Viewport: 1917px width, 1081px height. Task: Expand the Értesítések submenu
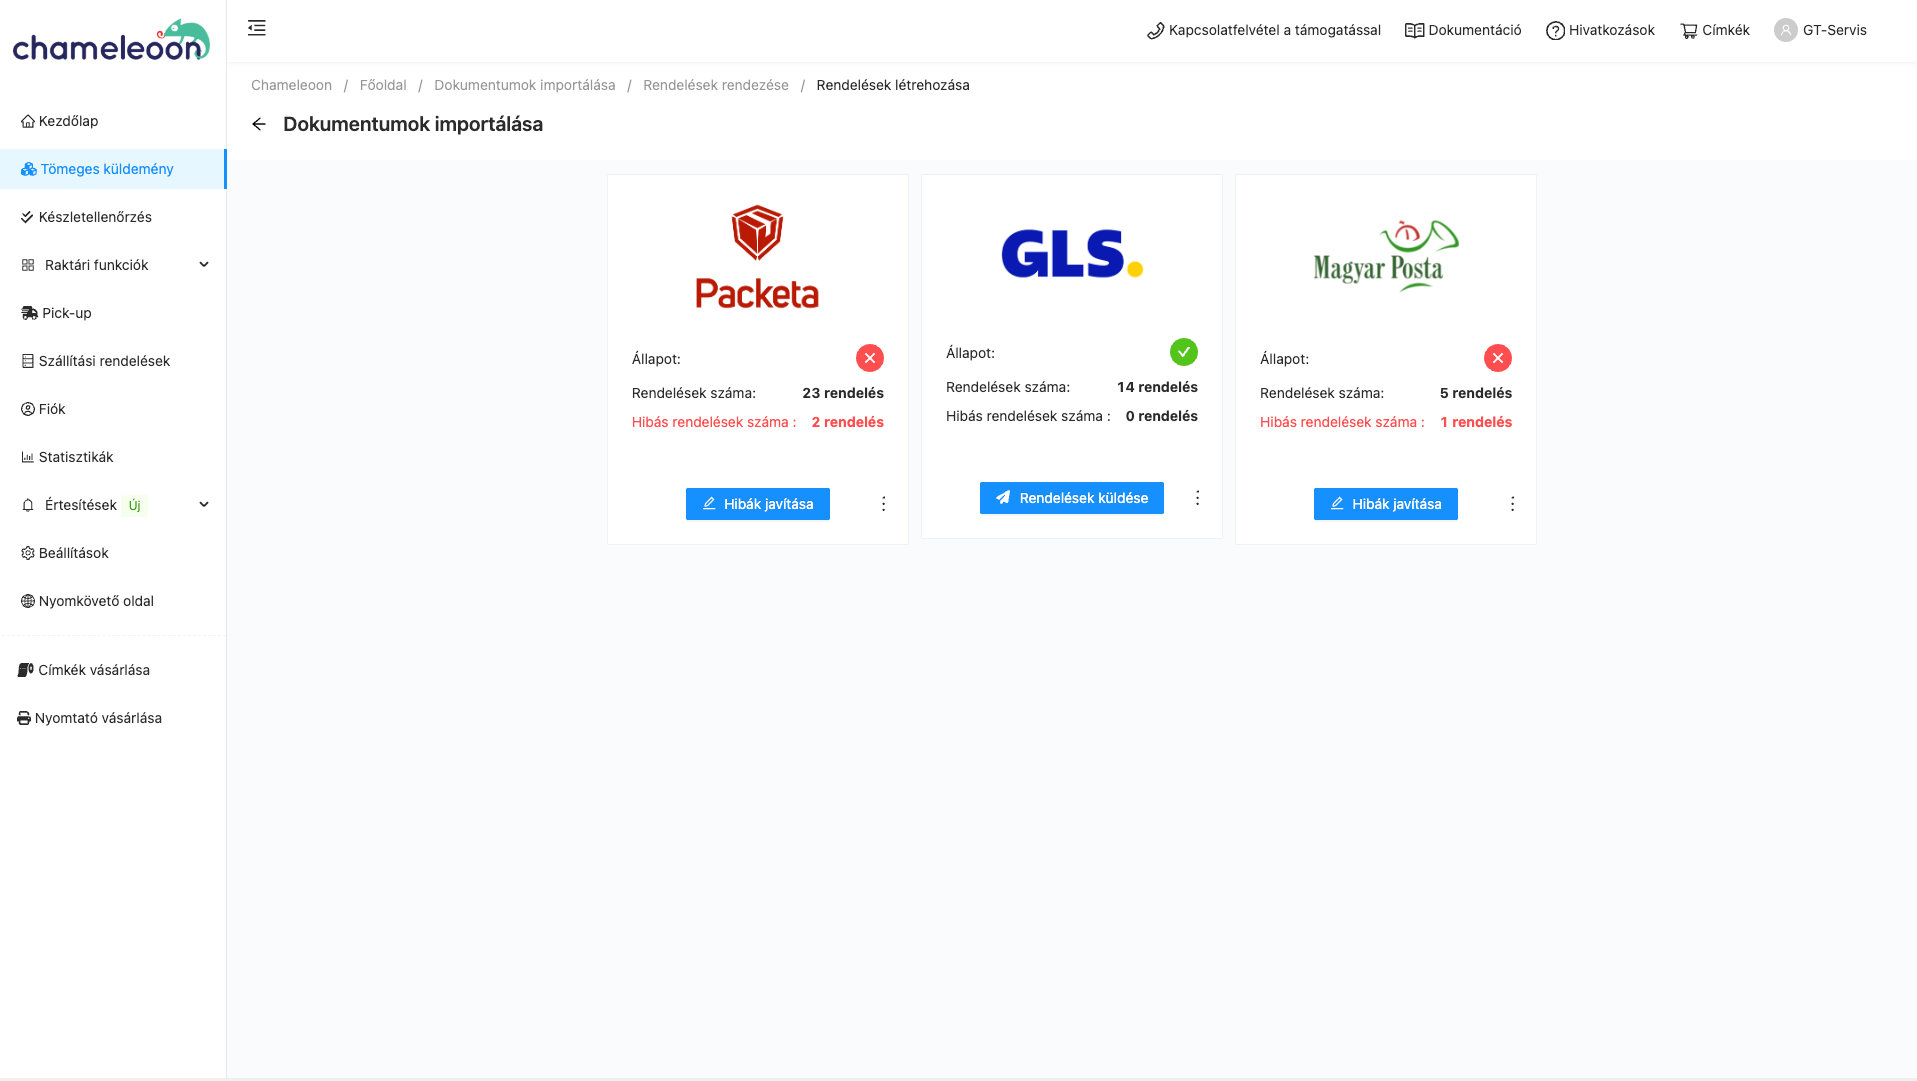[114, 505]
